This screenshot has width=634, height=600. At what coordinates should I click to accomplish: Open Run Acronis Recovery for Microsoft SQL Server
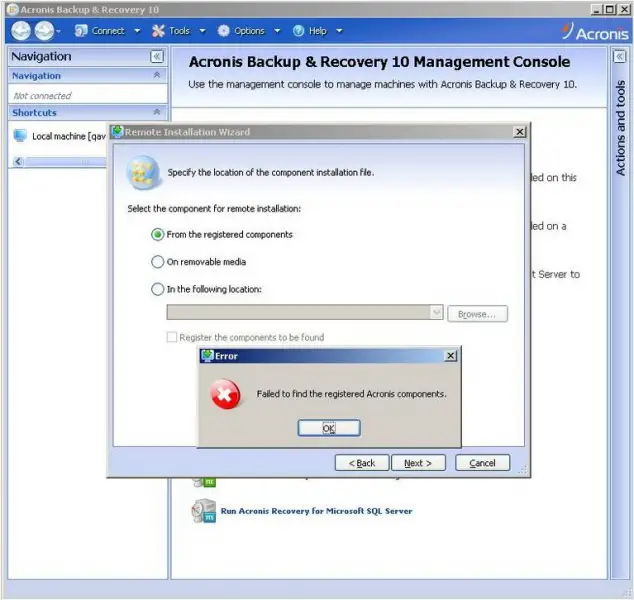[316, 511]
